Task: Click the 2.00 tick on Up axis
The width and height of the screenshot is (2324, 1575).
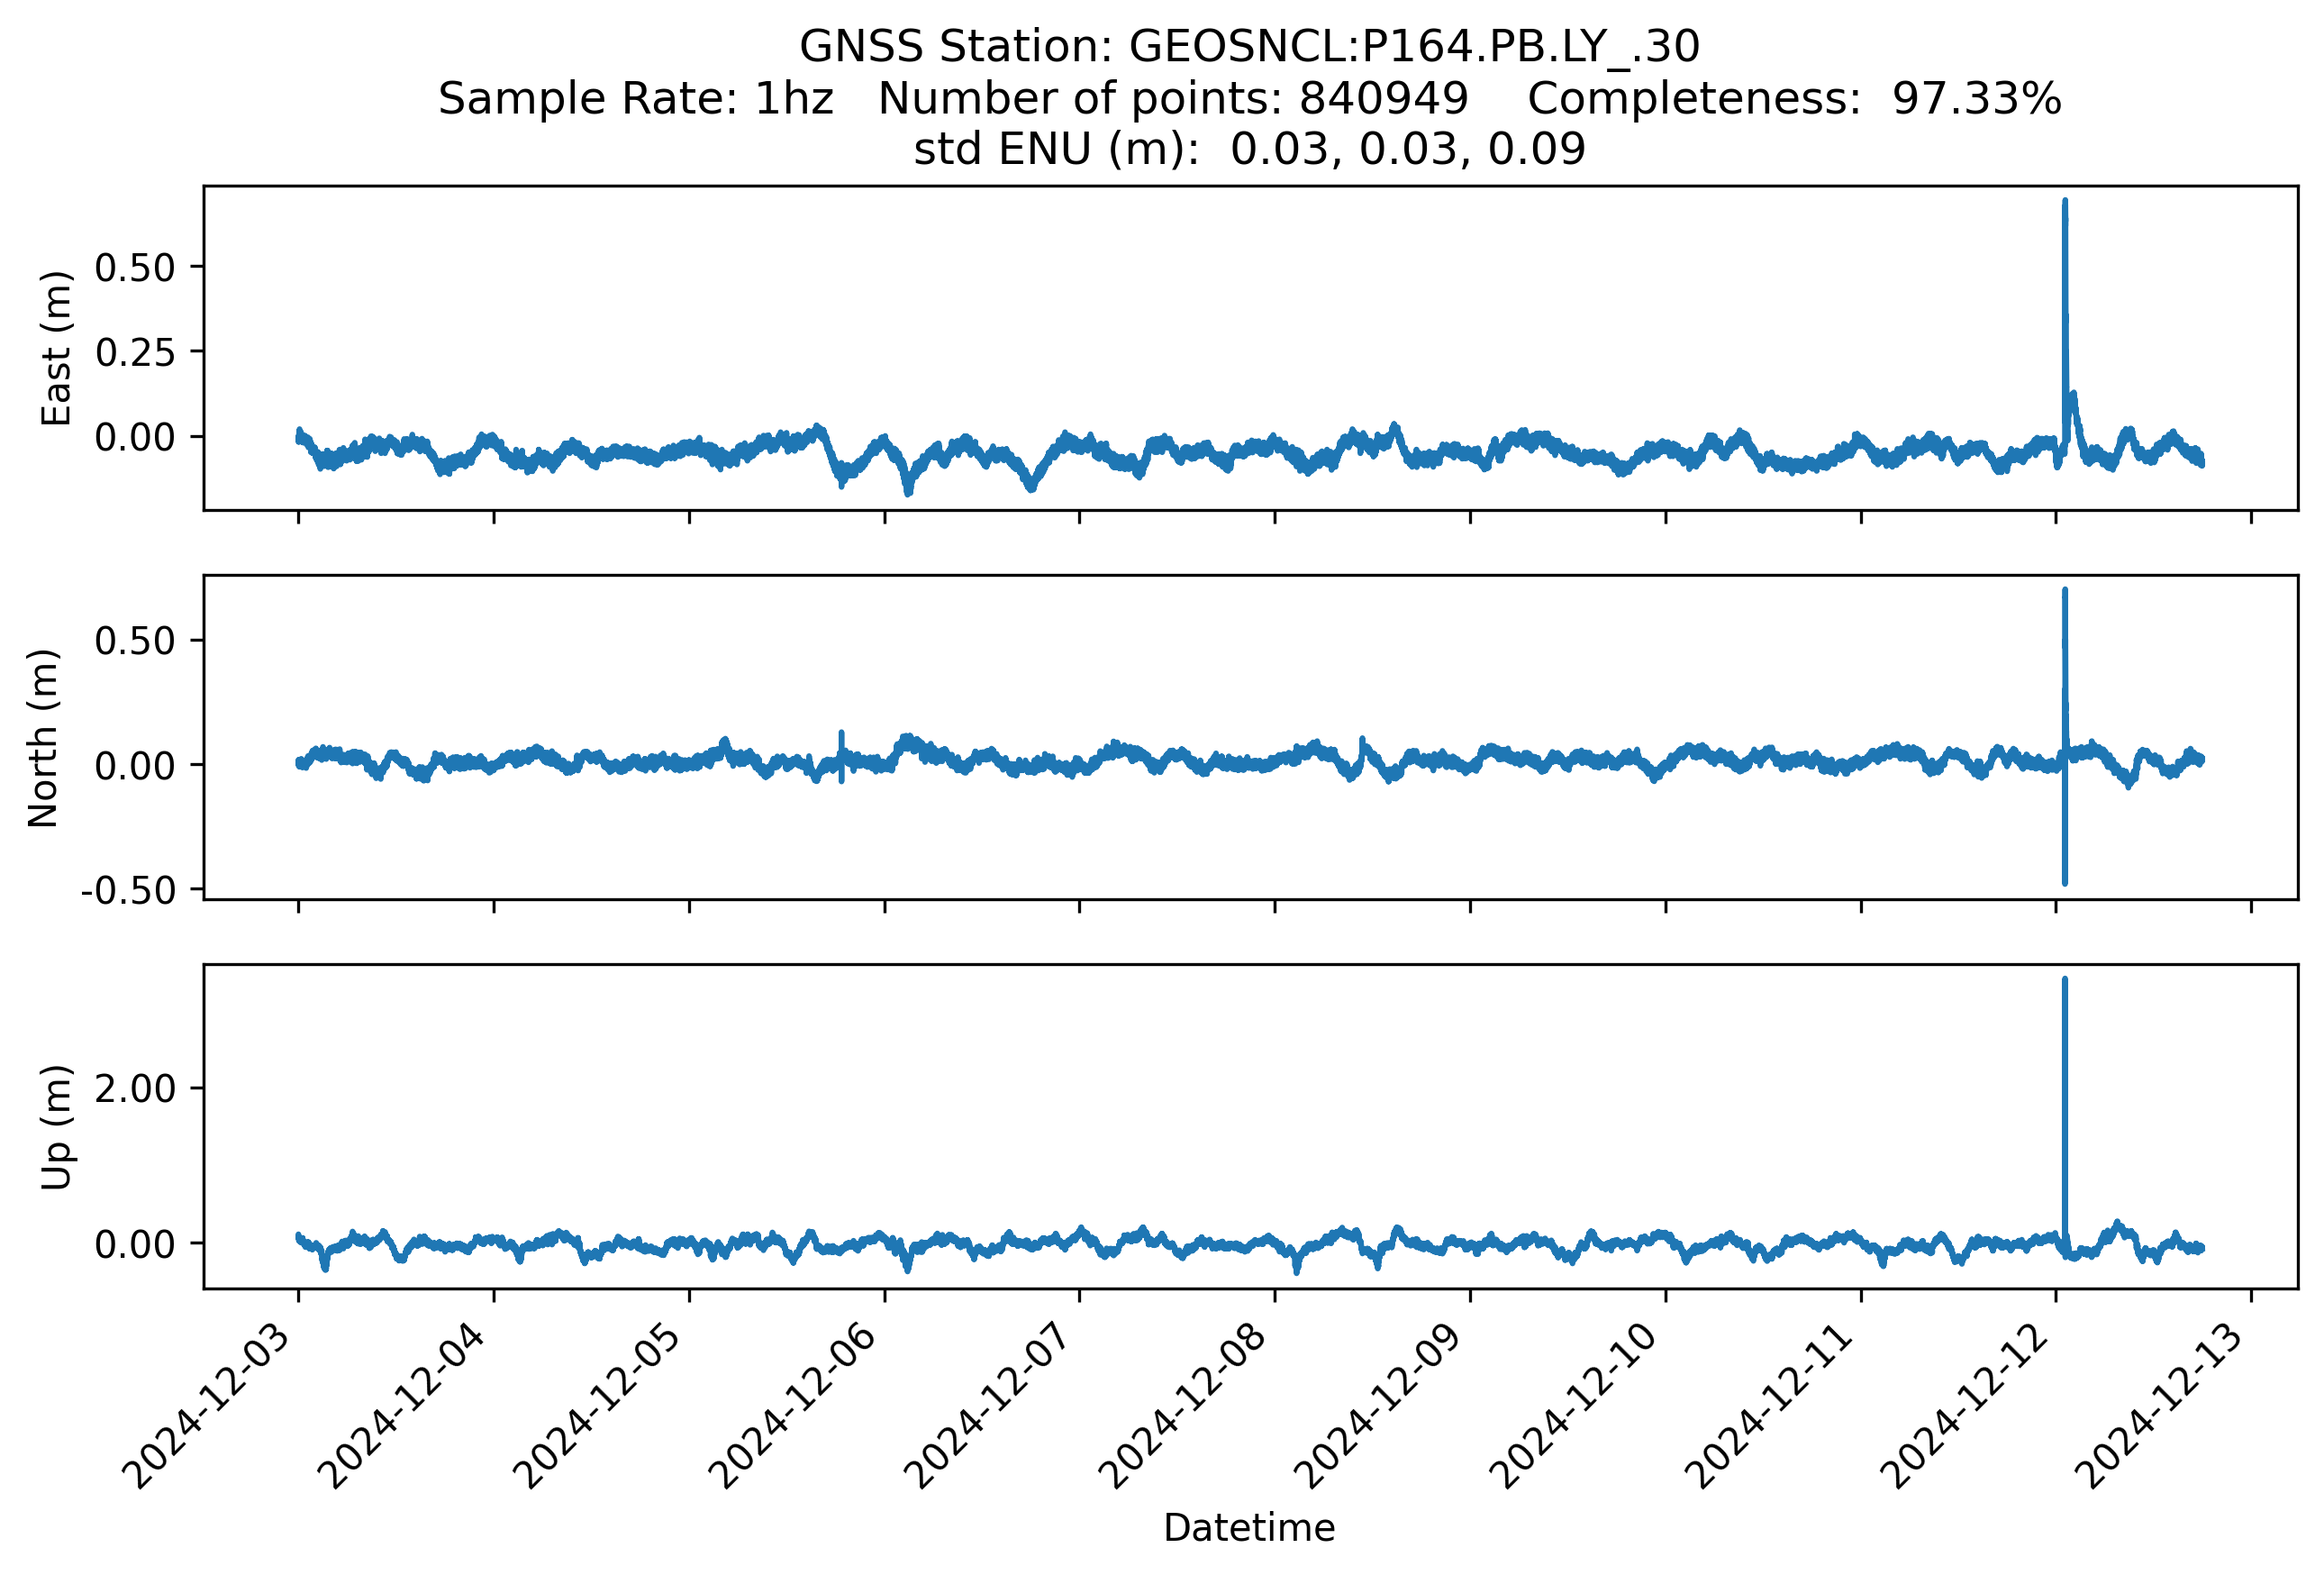Action: coord(135,1088)
